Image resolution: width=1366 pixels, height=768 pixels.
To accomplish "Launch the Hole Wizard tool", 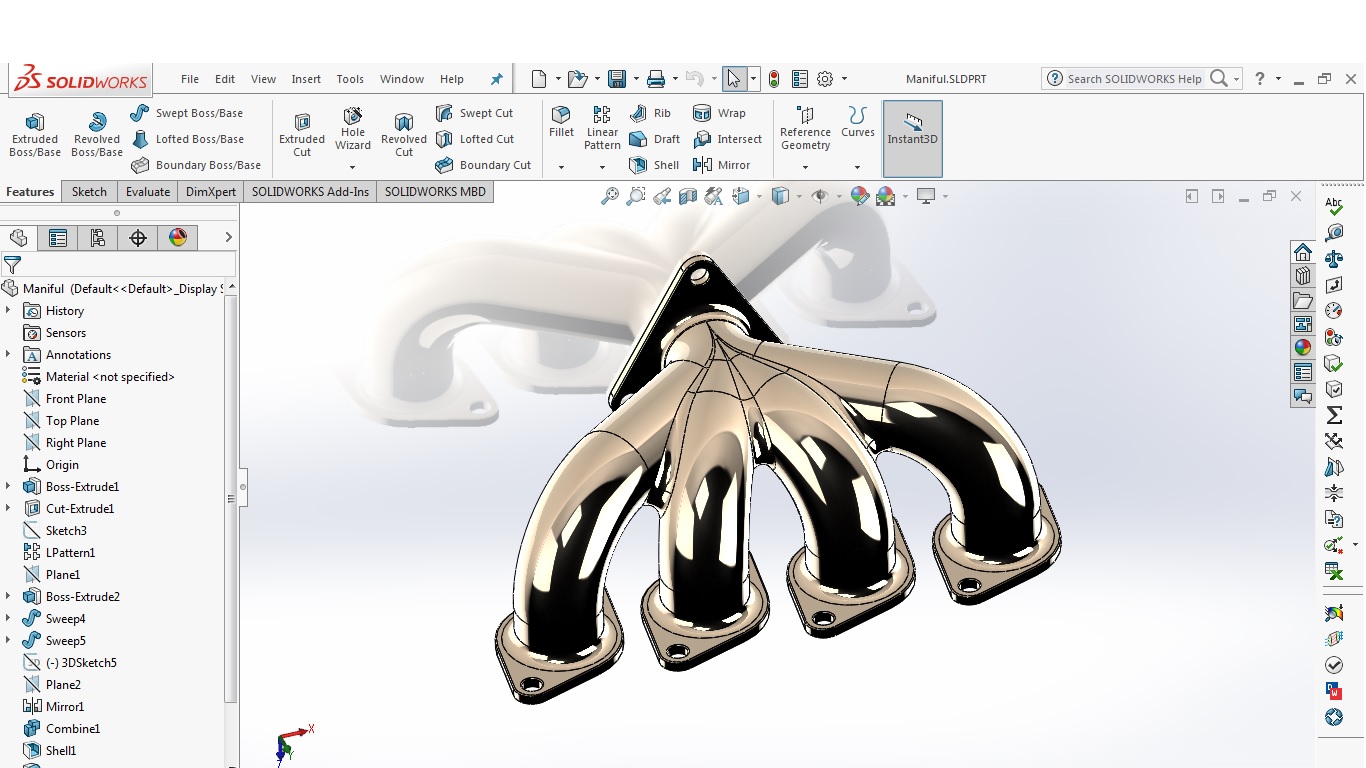I will (x=353, y=130).
